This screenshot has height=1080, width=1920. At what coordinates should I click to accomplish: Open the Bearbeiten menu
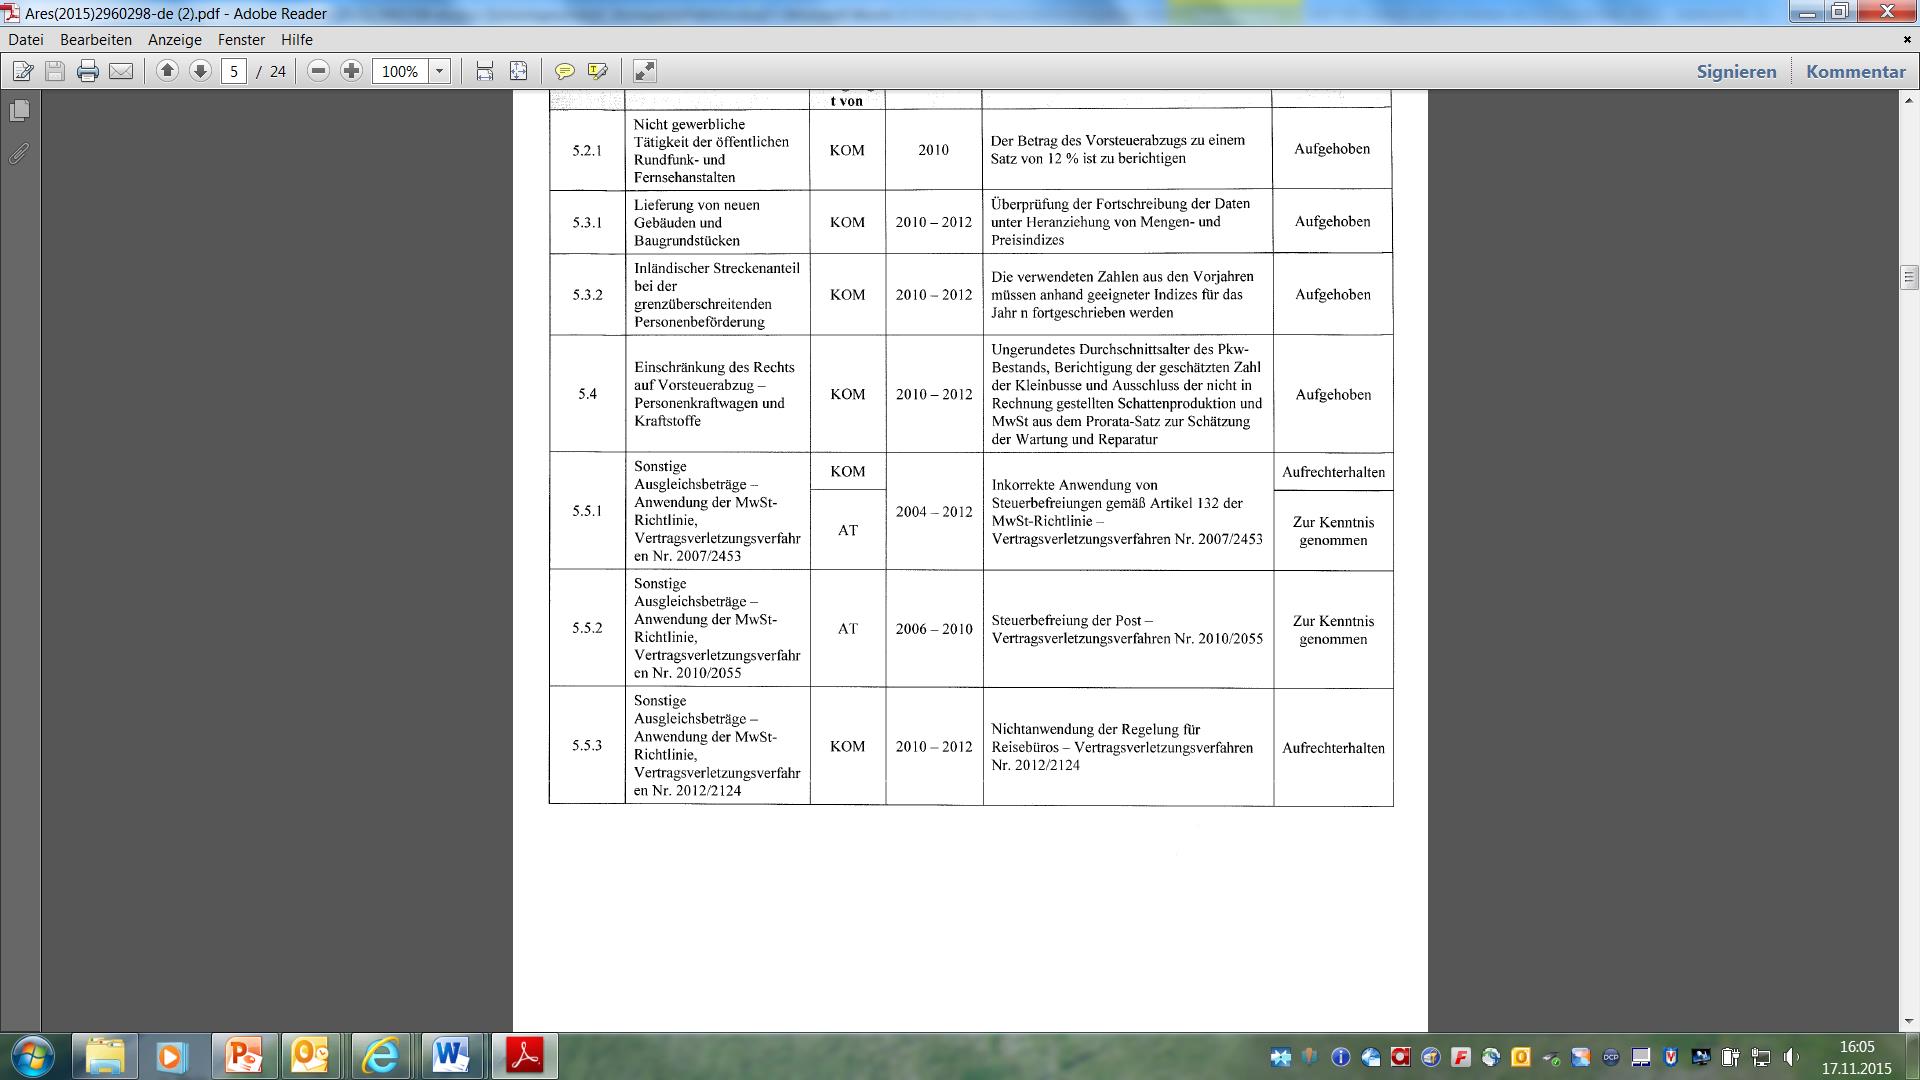95,40
